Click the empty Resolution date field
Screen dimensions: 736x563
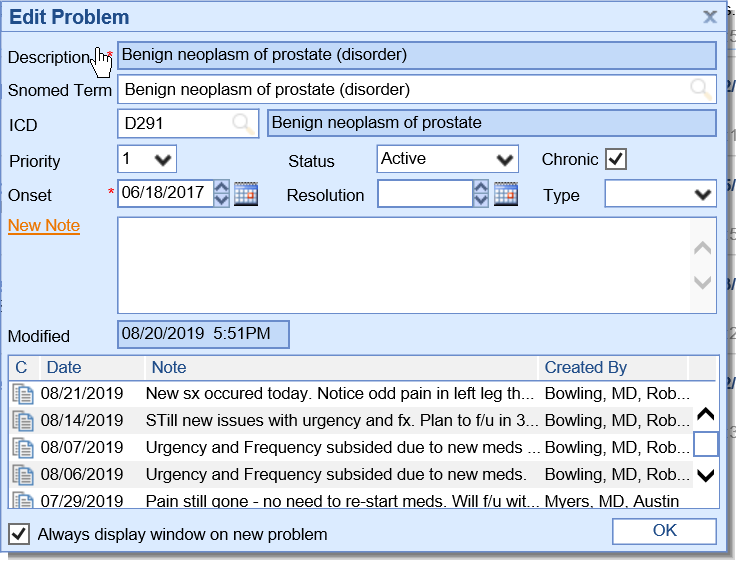pyautogui.click(x=425, y=193)
